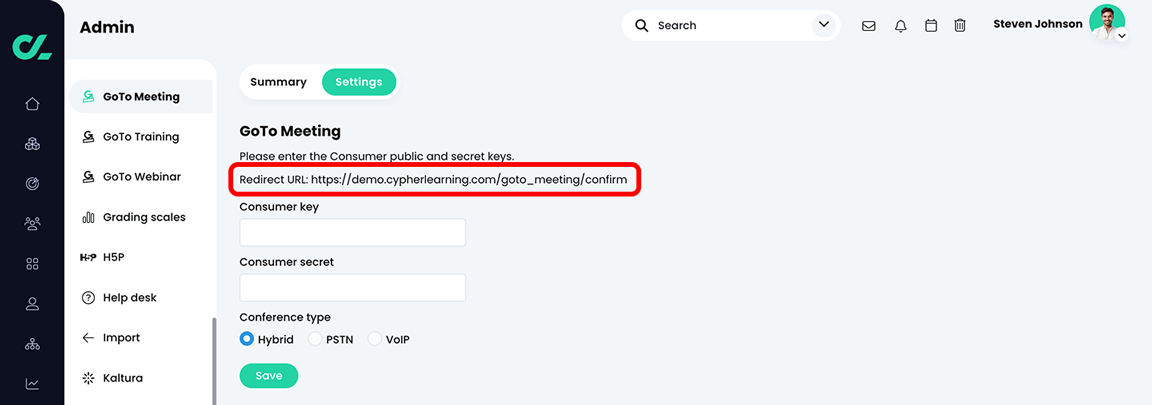Click the Save button
1152x405 pixels.
[269, 376]
